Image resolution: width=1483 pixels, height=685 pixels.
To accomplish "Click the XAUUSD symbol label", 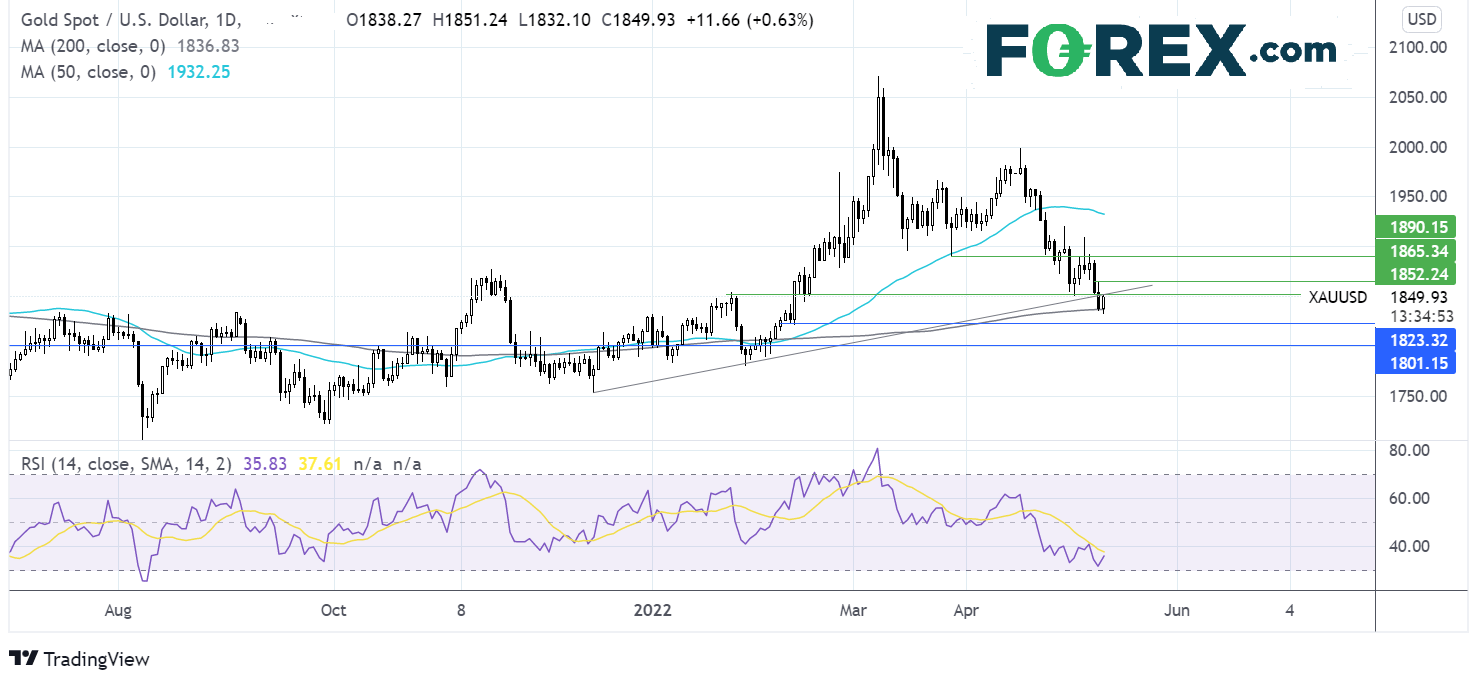I will pos(1339,297).
